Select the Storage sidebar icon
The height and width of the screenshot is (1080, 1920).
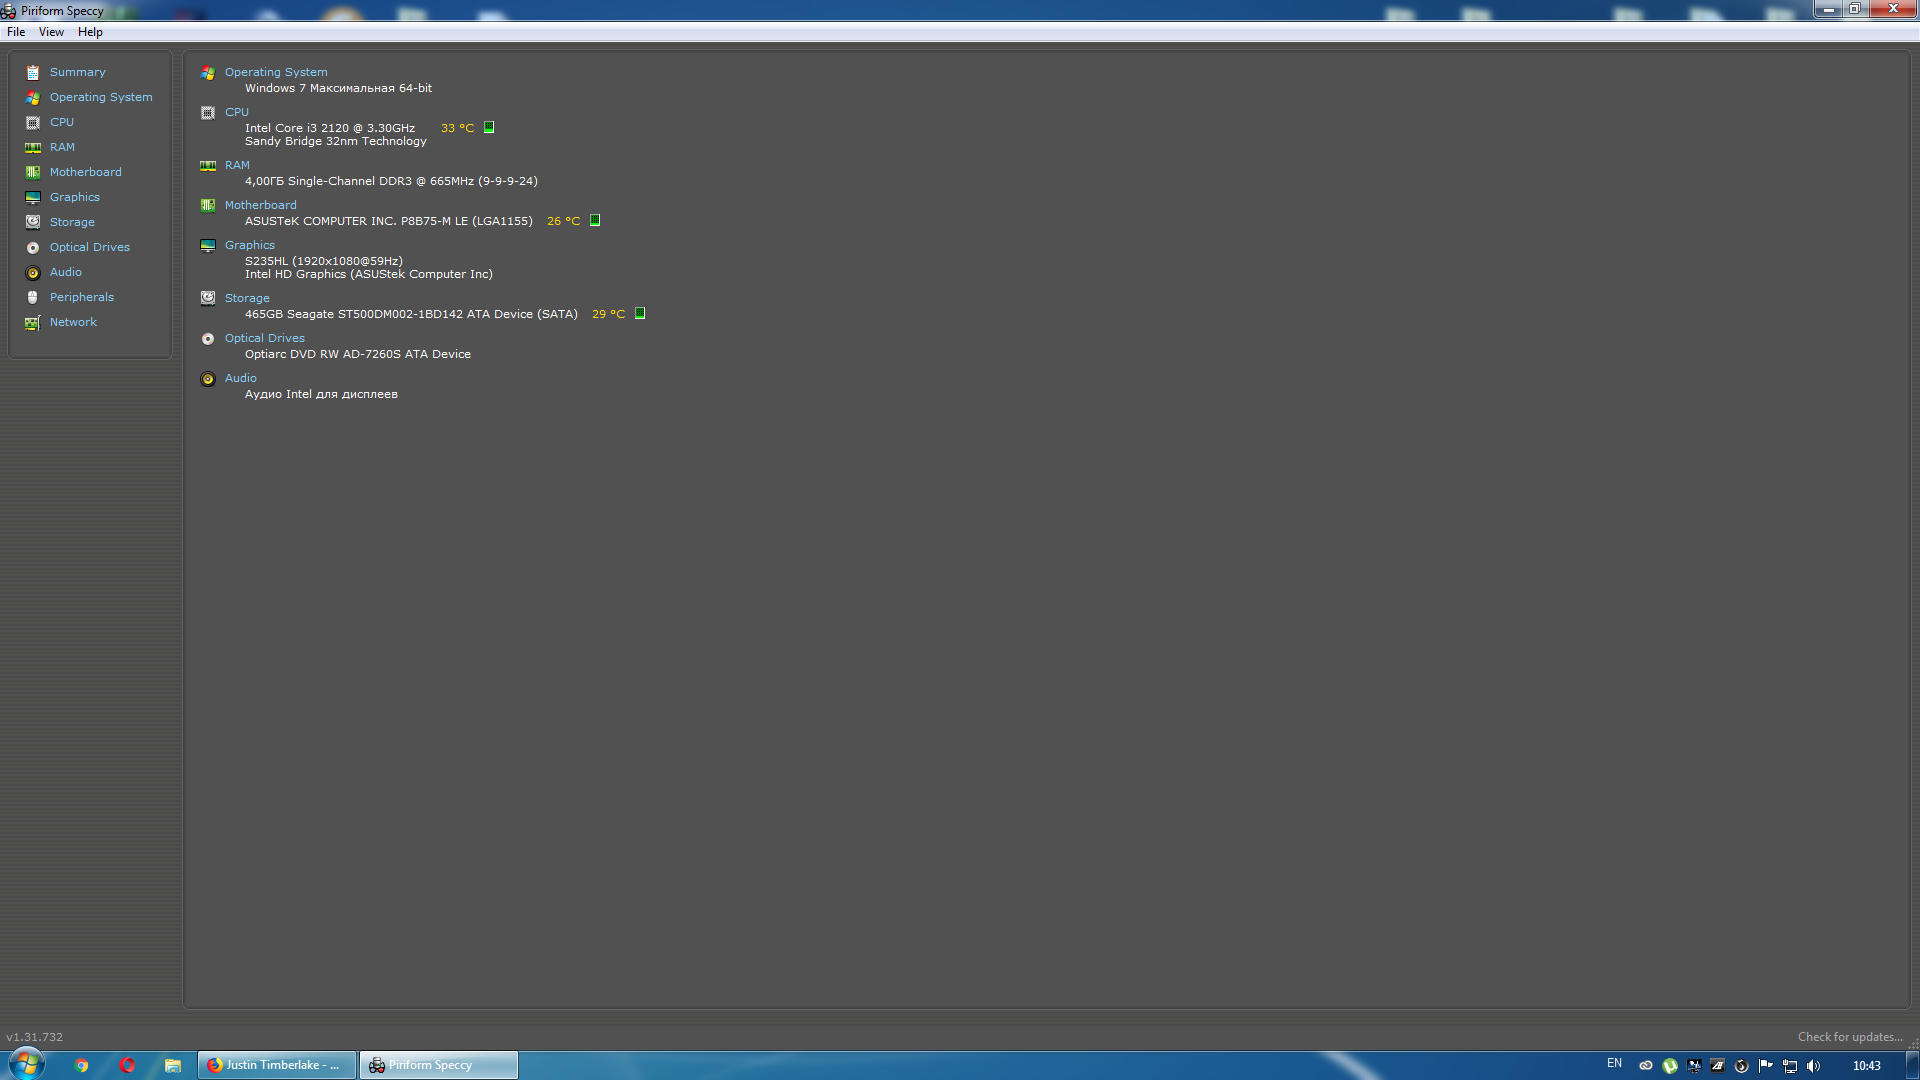pos(33,222)
